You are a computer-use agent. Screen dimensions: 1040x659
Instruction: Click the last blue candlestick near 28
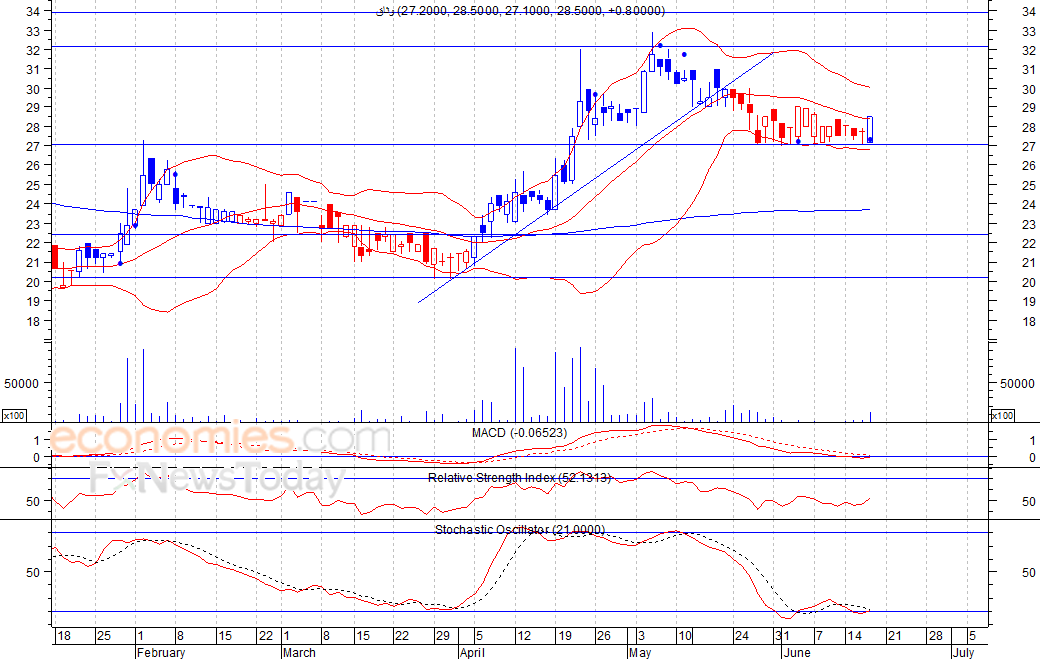870,129
